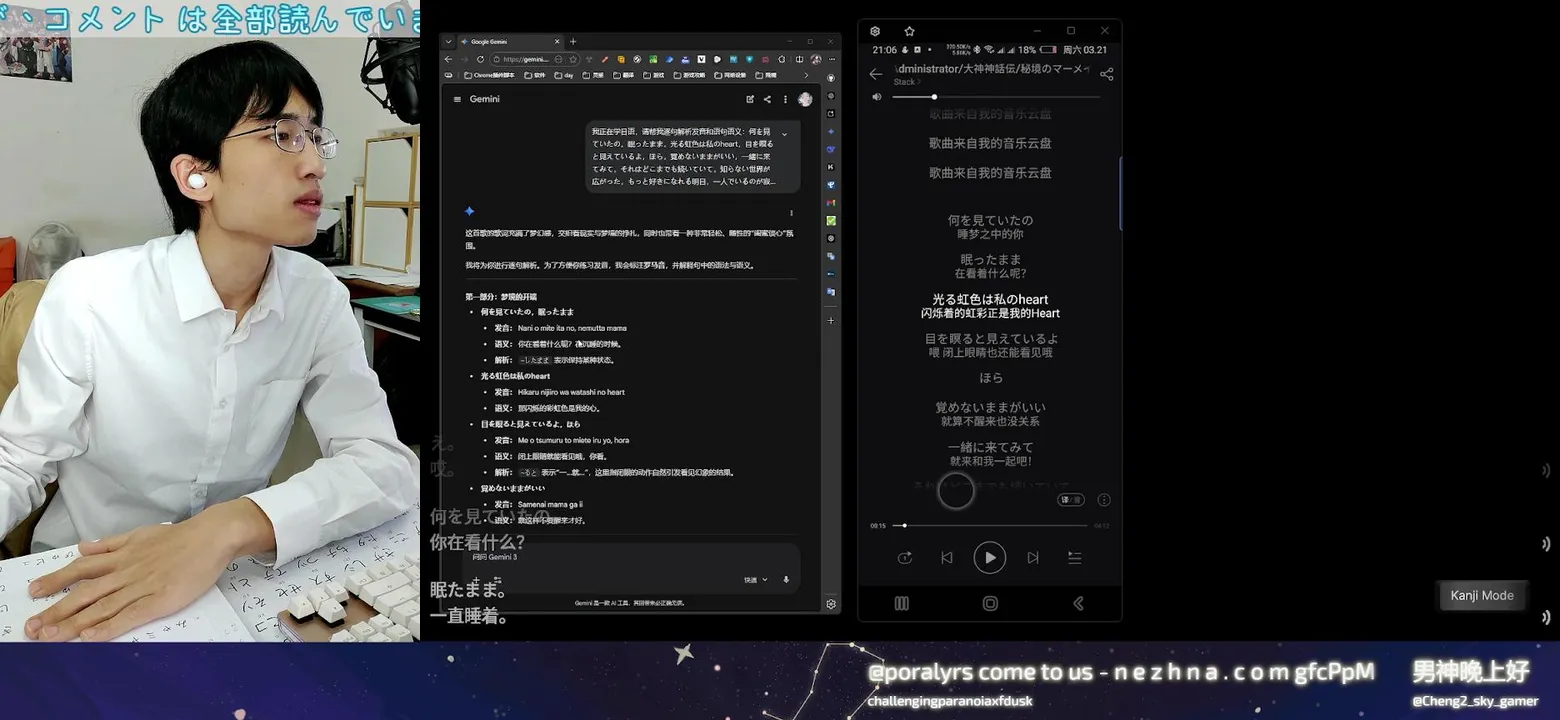Play the current song
This screenshot has height=720, width=1560.
990,558
